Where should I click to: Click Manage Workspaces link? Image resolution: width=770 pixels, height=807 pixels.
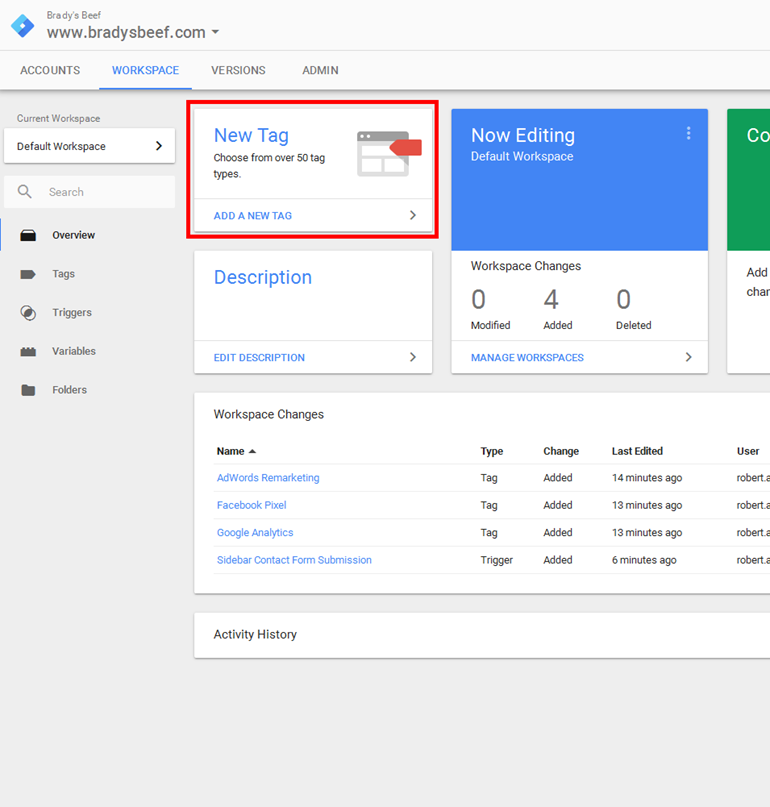[527, 357]
